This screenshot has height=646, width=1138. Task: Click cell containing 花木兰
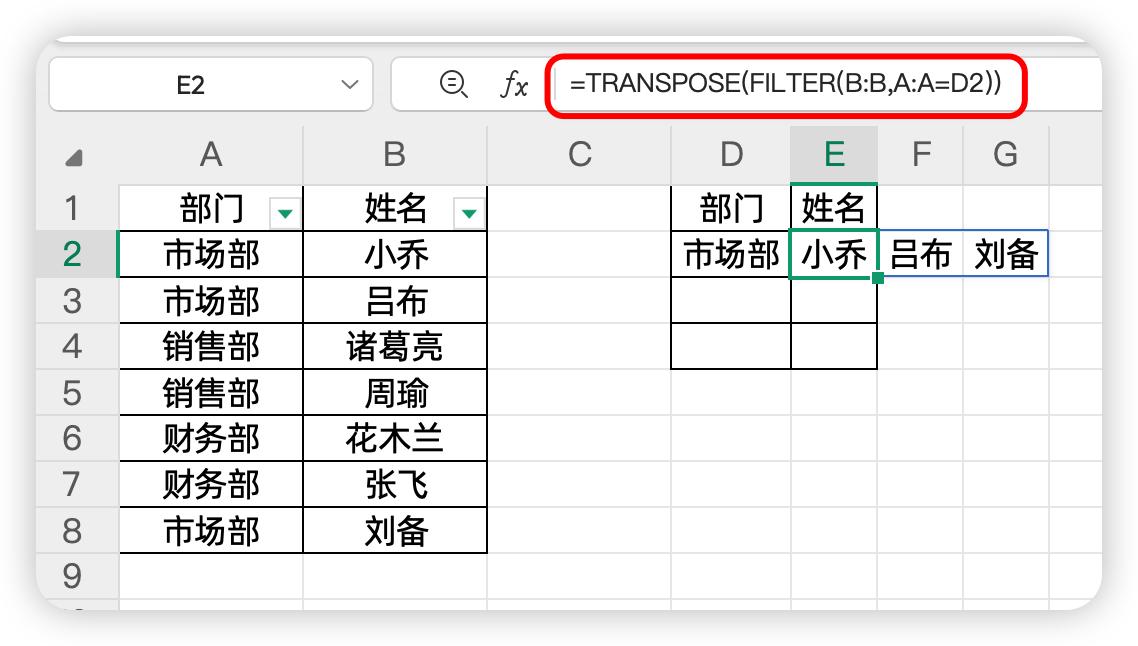[x=395, y=438]
